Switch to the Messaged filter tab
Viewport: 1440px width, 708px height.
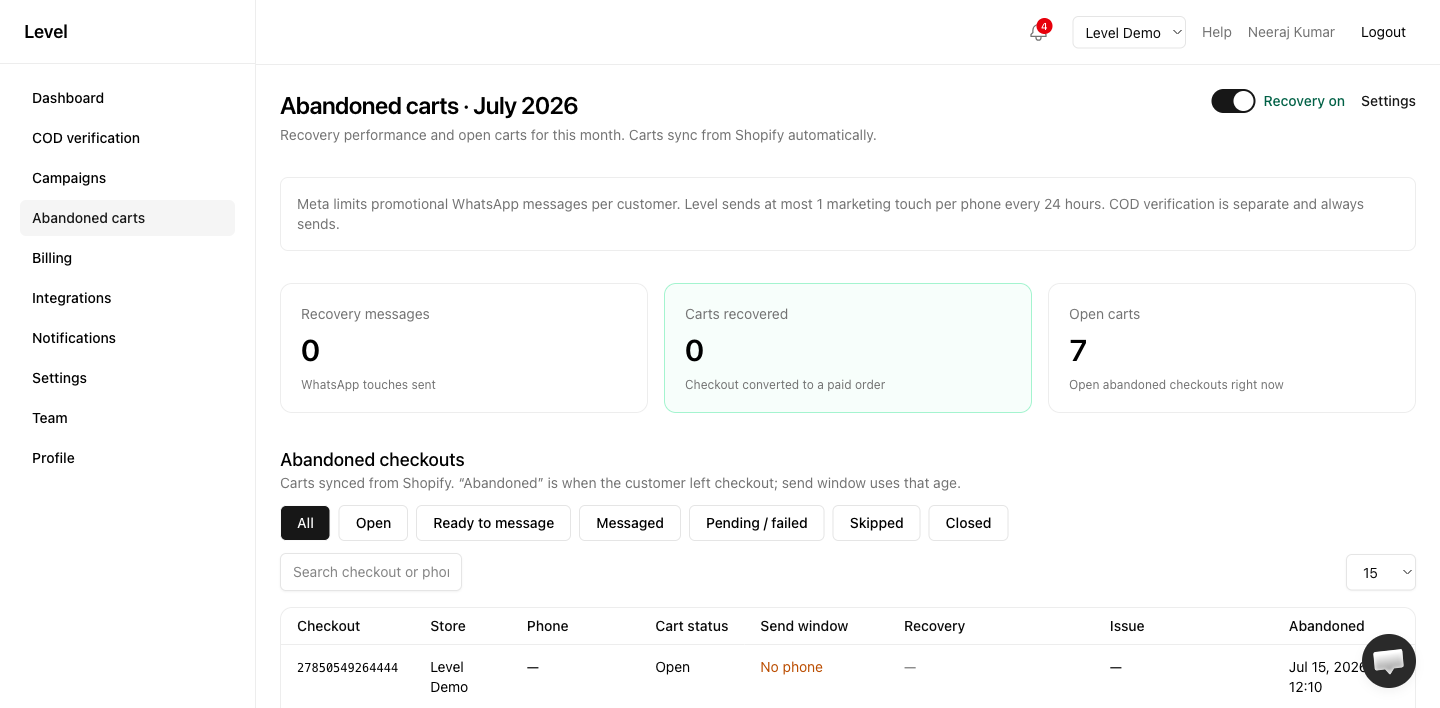(630, 523)
